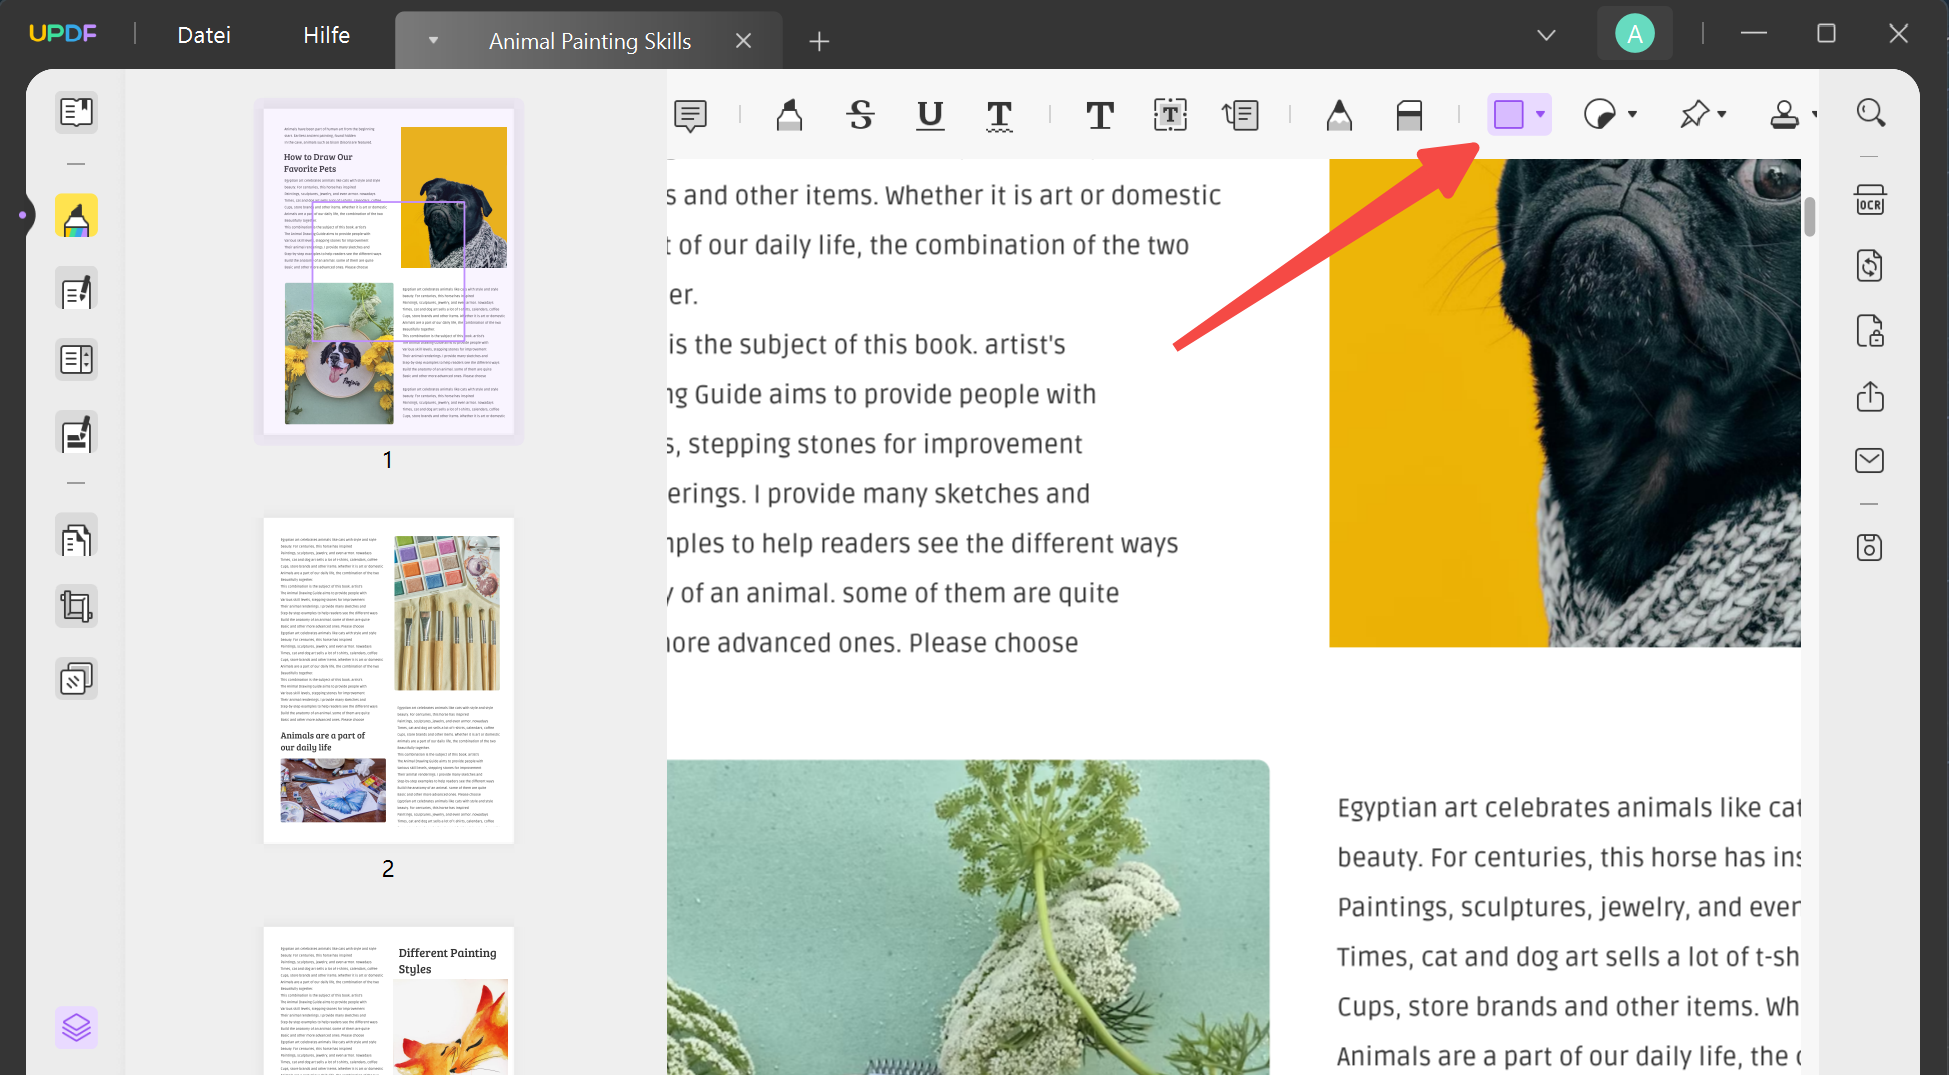Viewport: 1949px width, 1075px height.
Task: Open the page layers panel
Action: pos(76,1027)
